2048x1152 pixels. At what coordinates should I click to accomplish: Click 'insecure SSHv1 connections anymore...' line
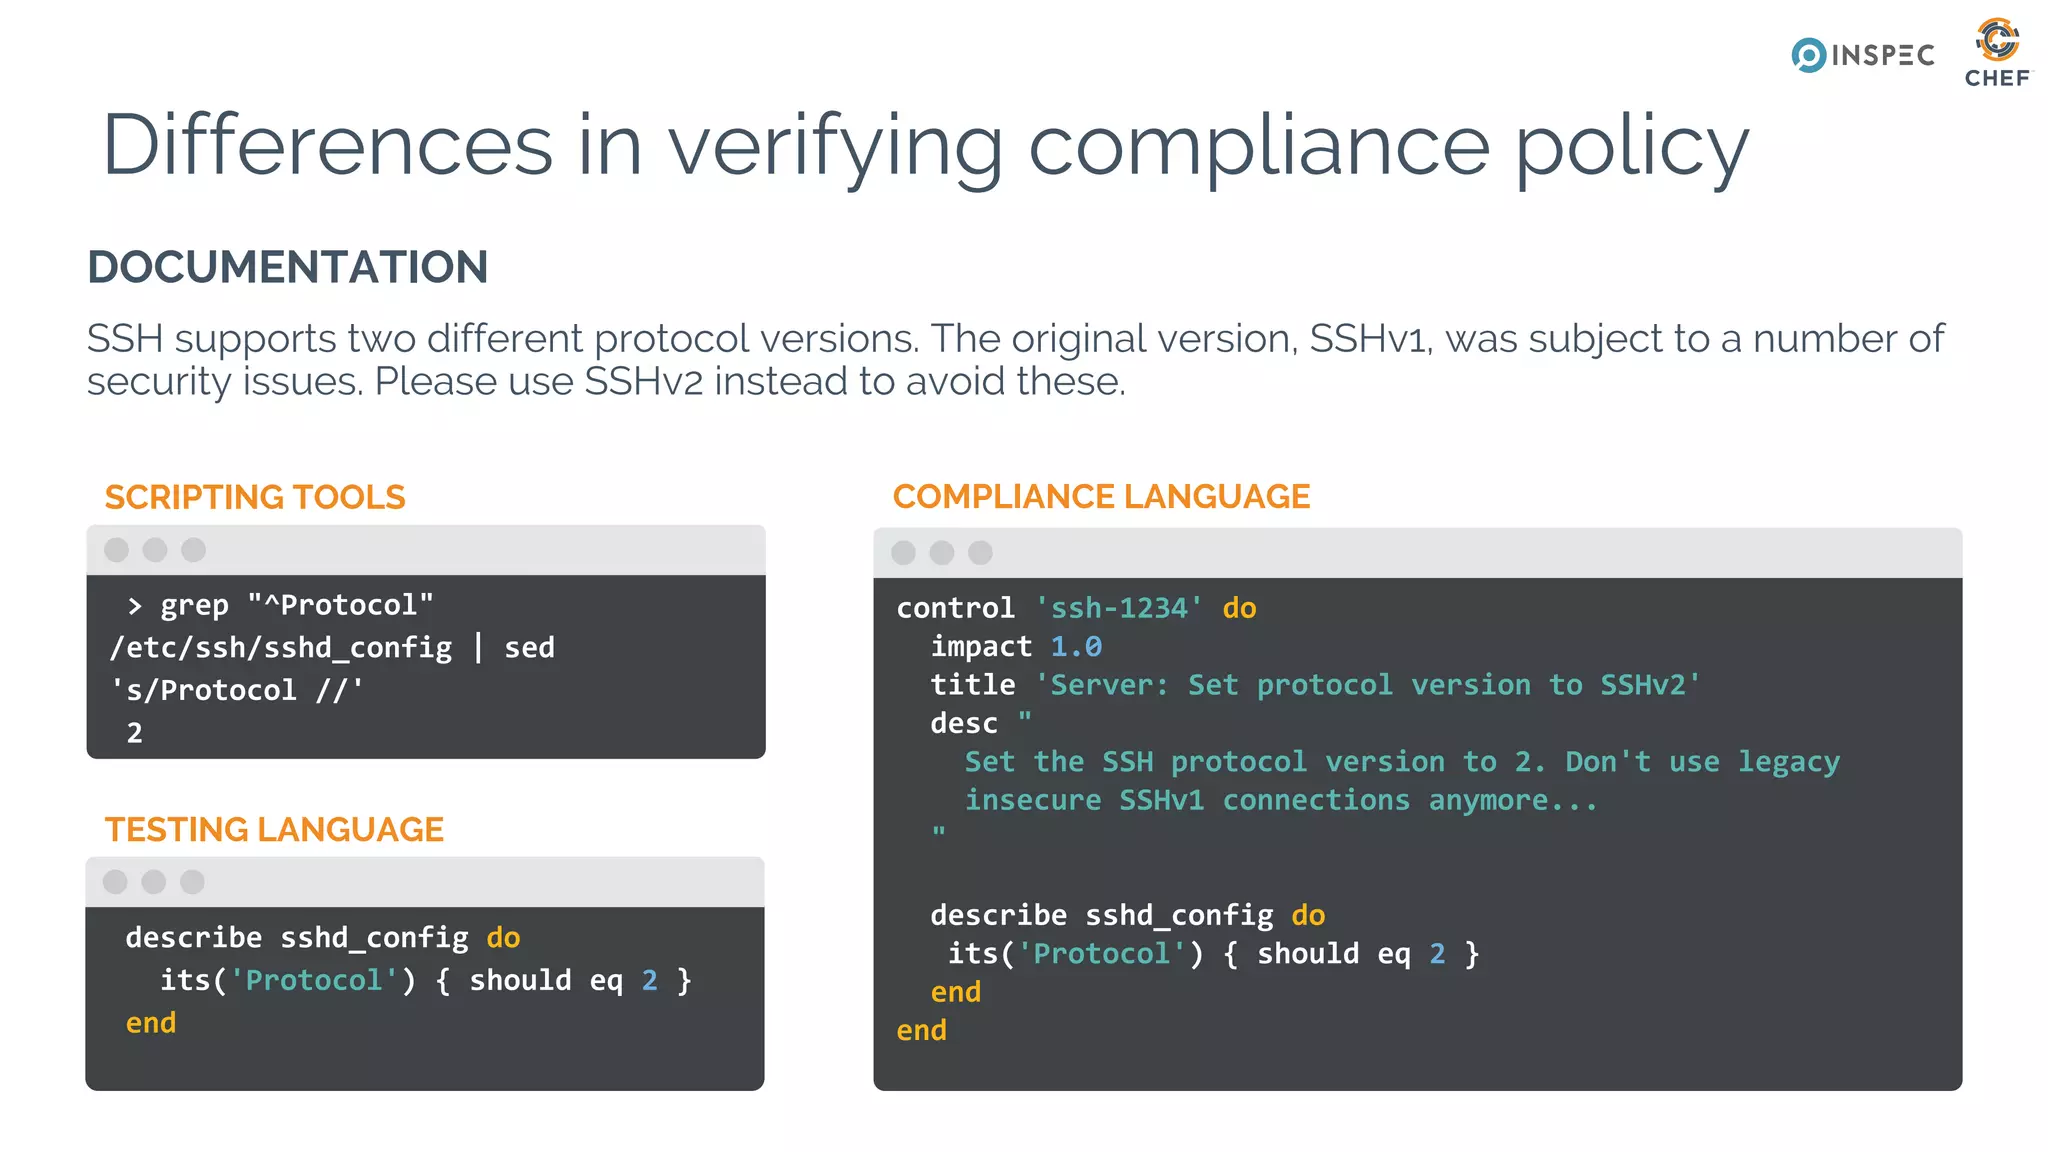[1281, 800]
